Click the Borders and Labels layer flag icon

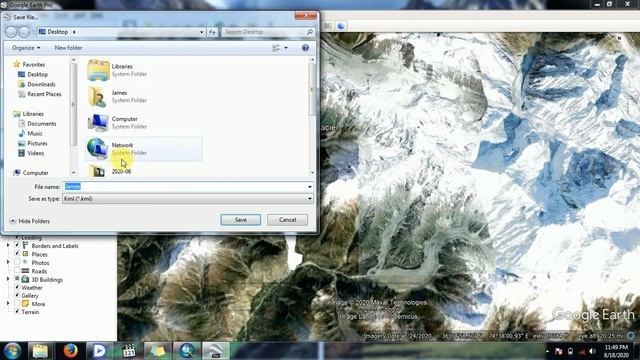coord(25,246)
